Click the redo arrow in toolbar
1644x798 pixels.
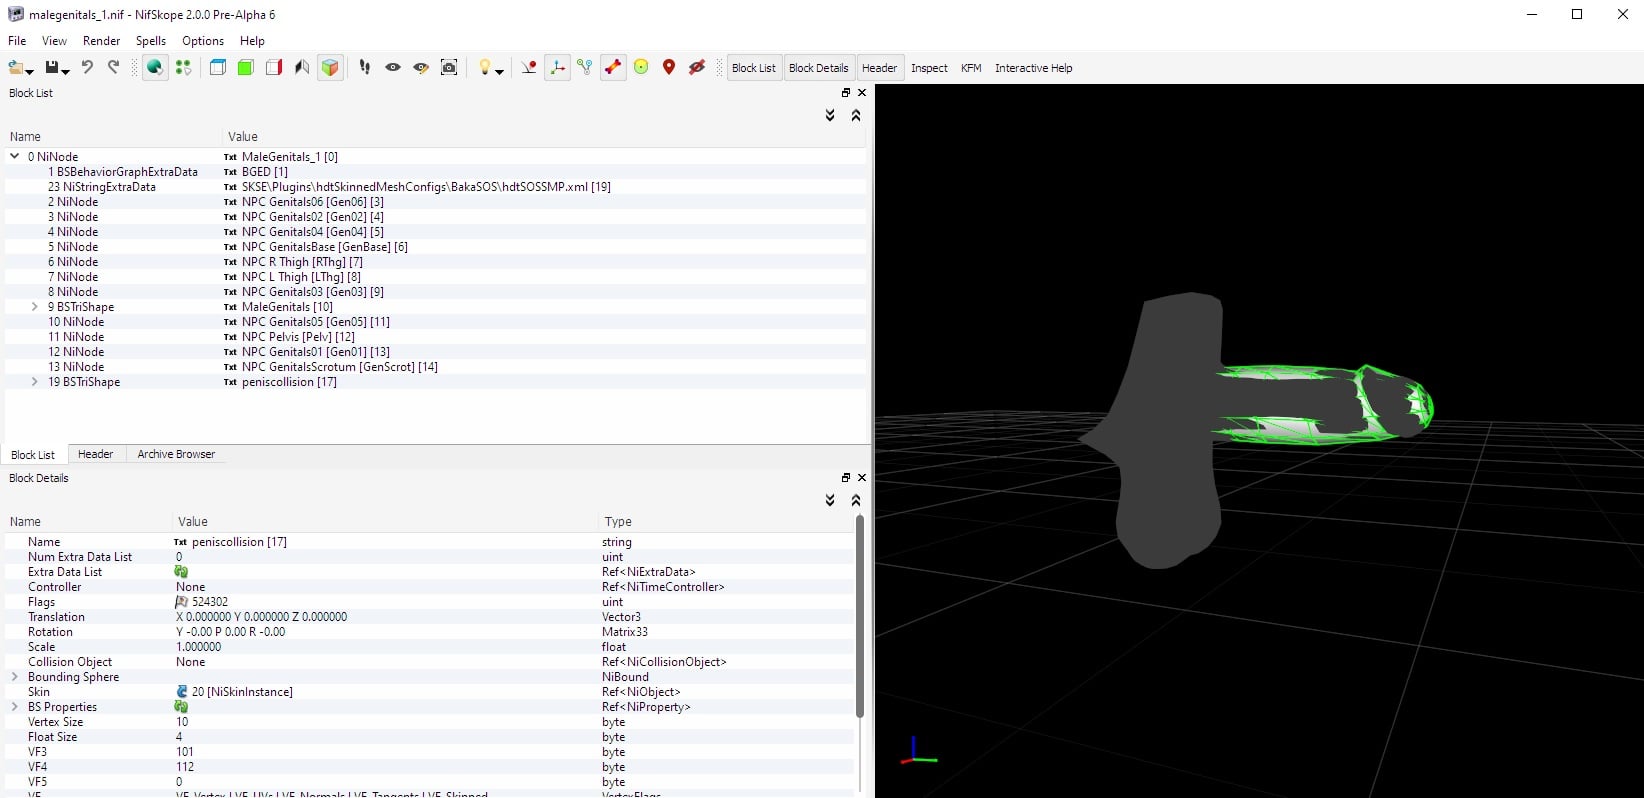[x=114, y=67]
